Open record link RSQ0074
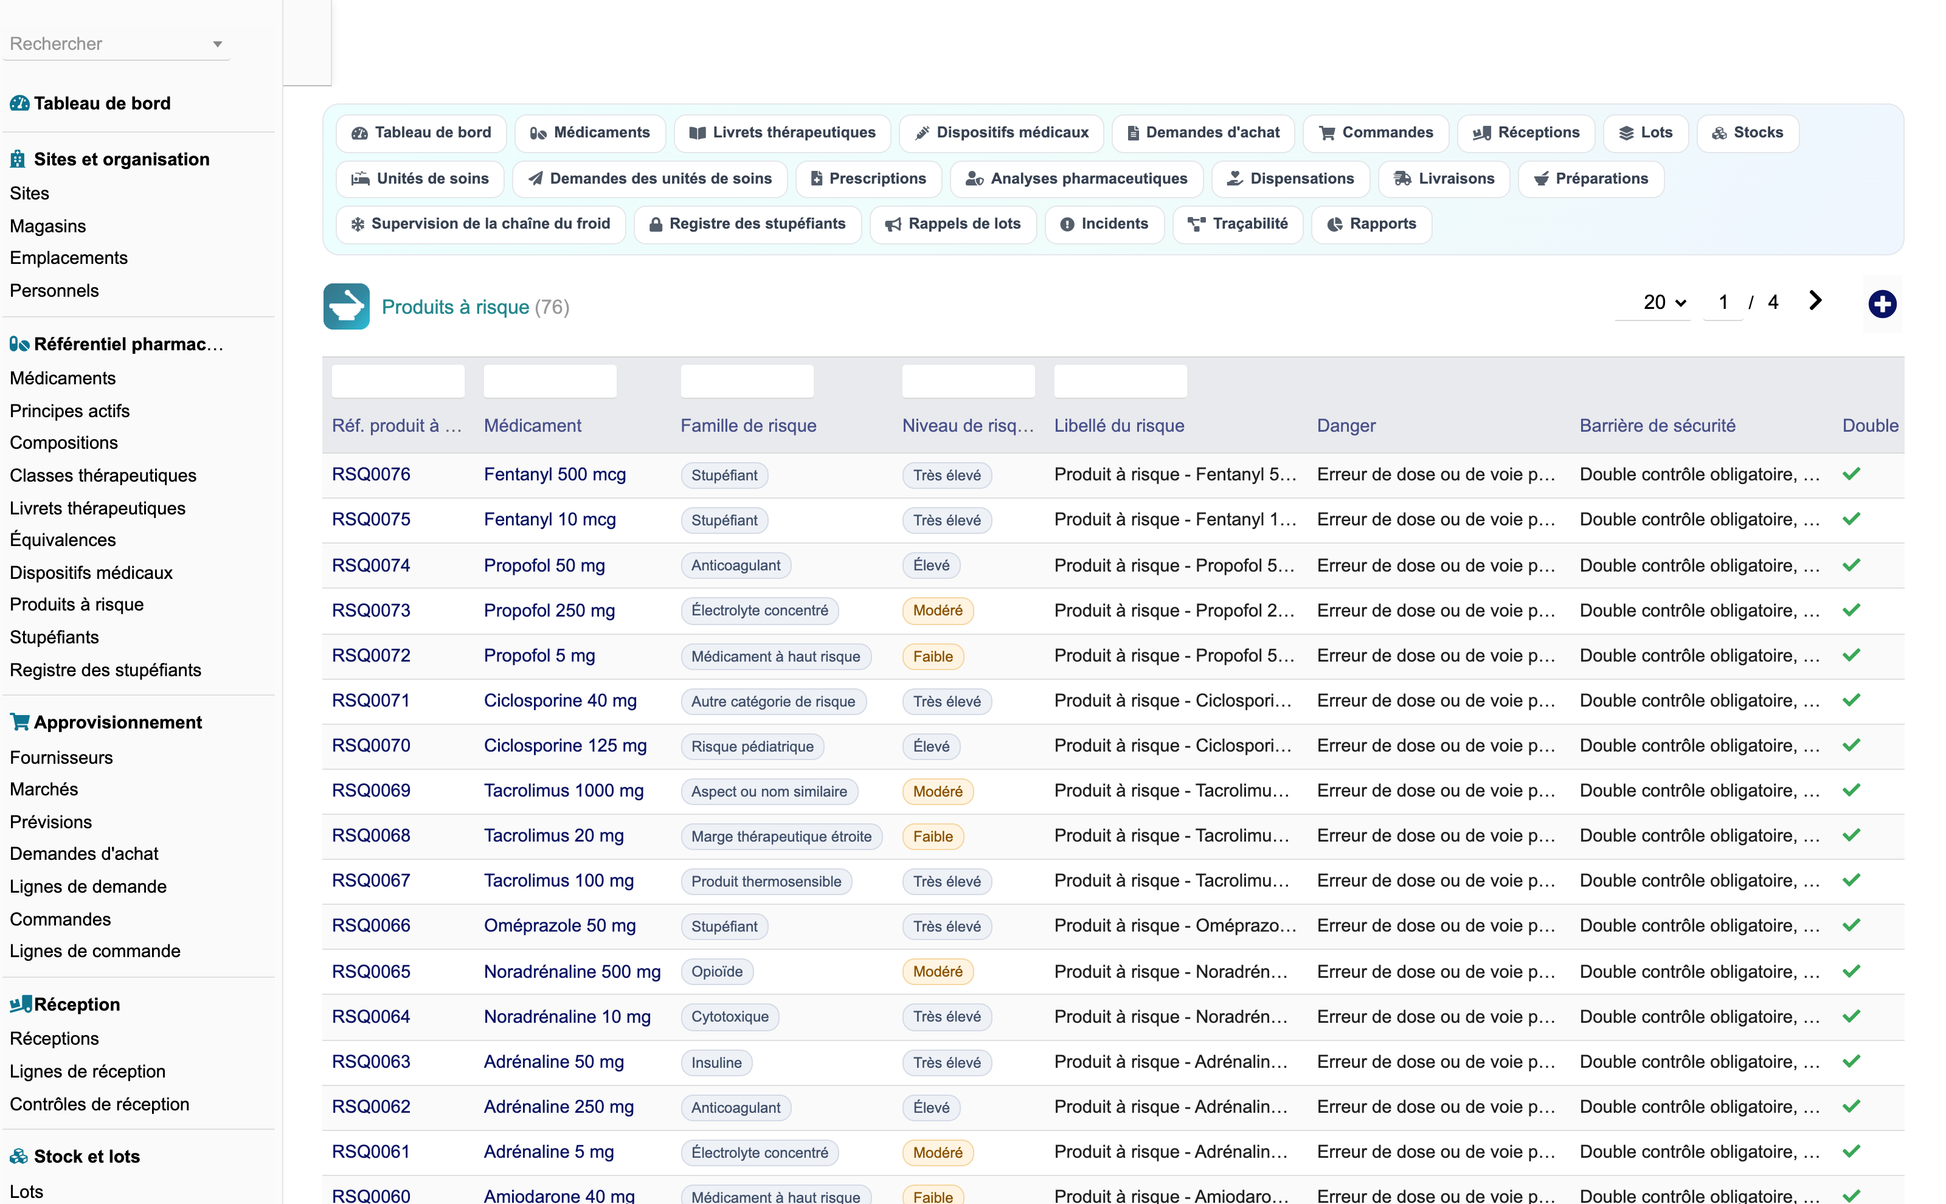 pyautogui.click(x=371, y=565)
